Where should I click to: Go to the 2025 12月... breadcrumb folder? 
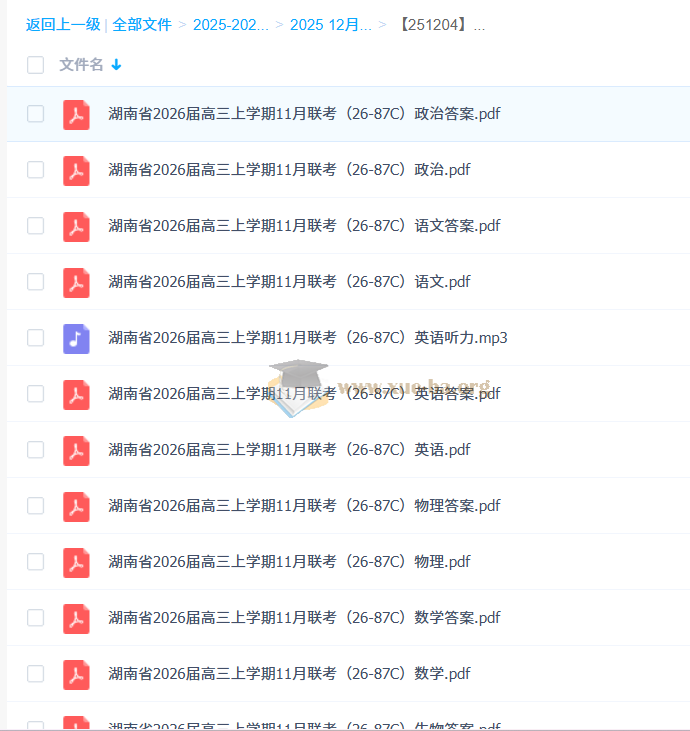tap(330, 25)
